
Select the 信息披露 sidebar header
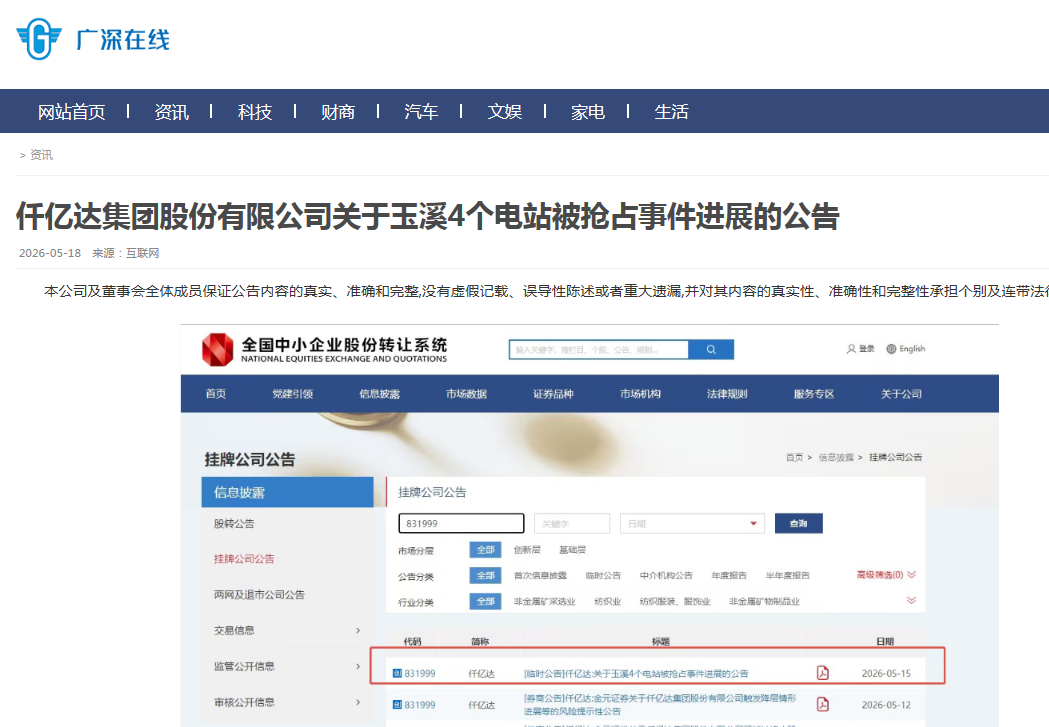coord(288,492)
